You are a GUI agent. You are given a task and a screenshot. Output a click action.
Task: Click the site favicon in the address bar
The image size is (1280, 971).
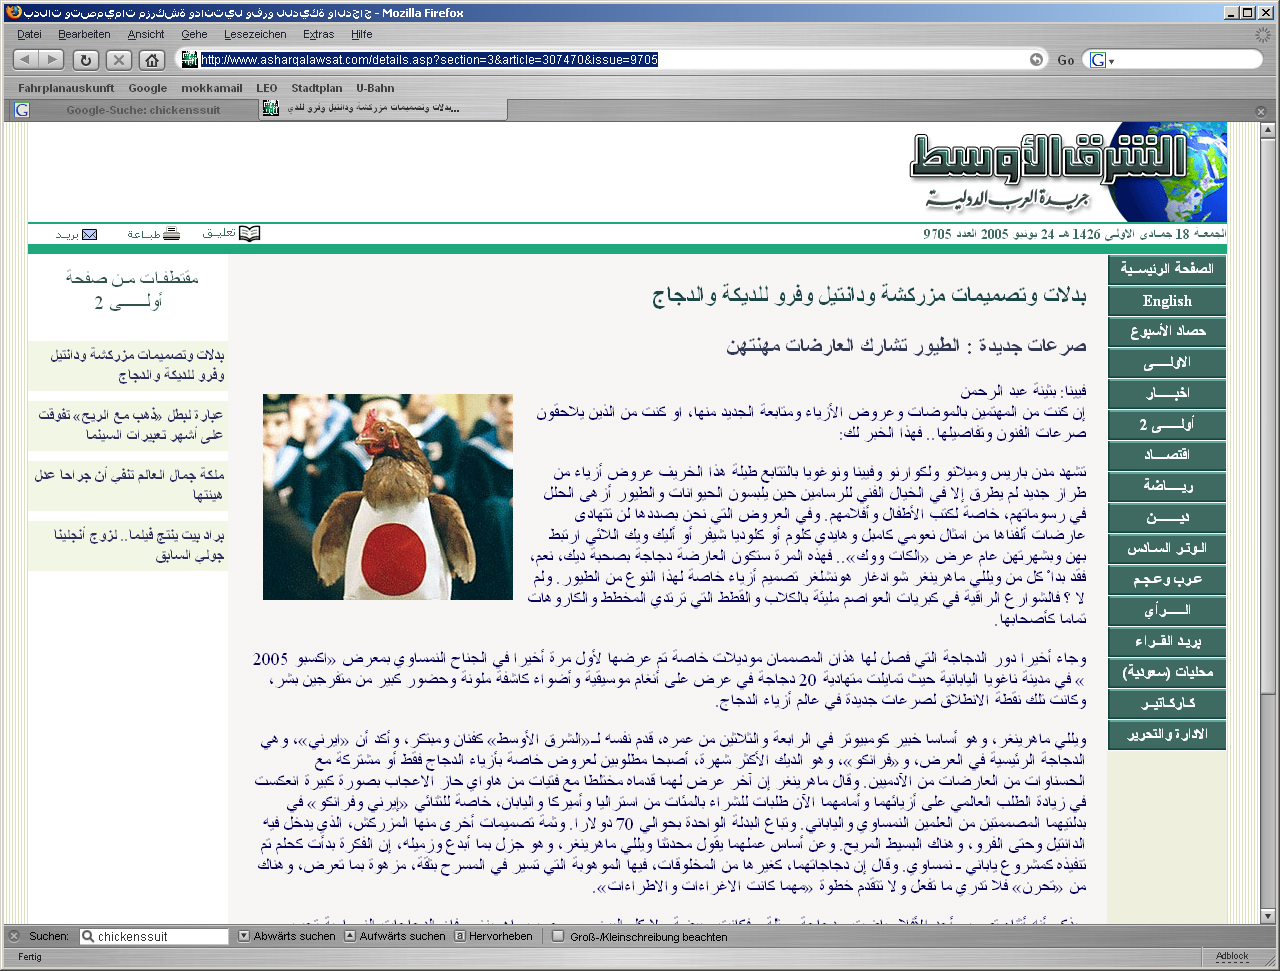point(190,60)
